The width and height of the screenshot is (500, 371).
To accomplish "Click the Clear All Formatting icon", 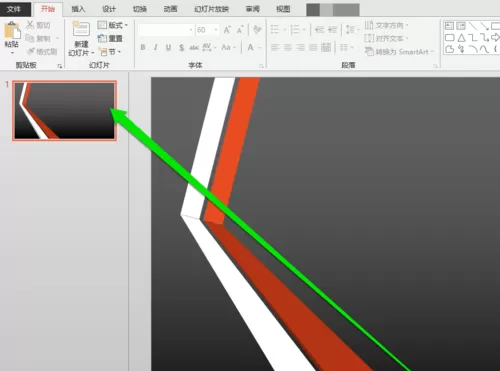I will tap(257, 30).
